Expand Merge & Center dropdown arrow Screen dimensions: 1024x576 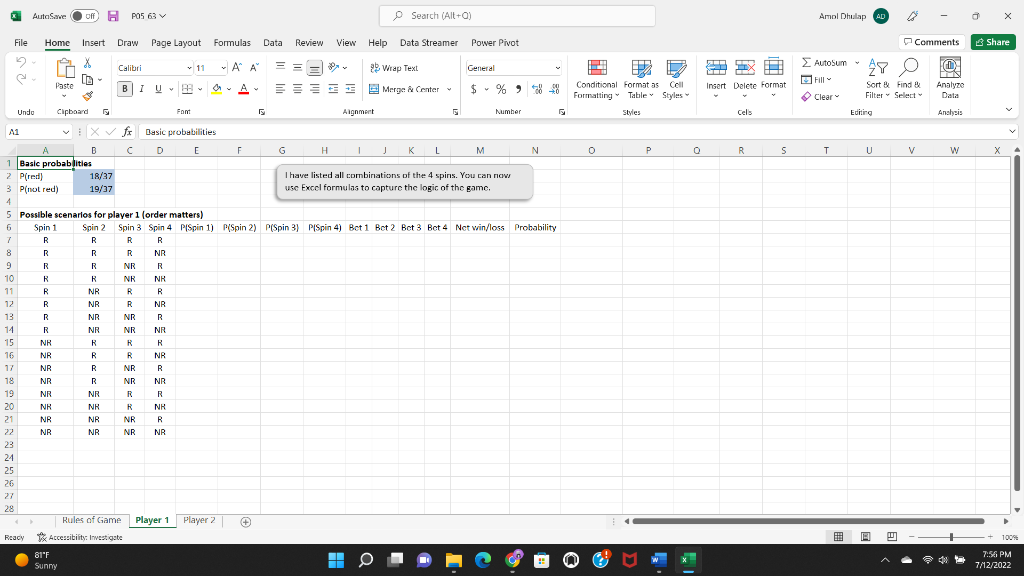pyautogui.click(x=449, y=89)
